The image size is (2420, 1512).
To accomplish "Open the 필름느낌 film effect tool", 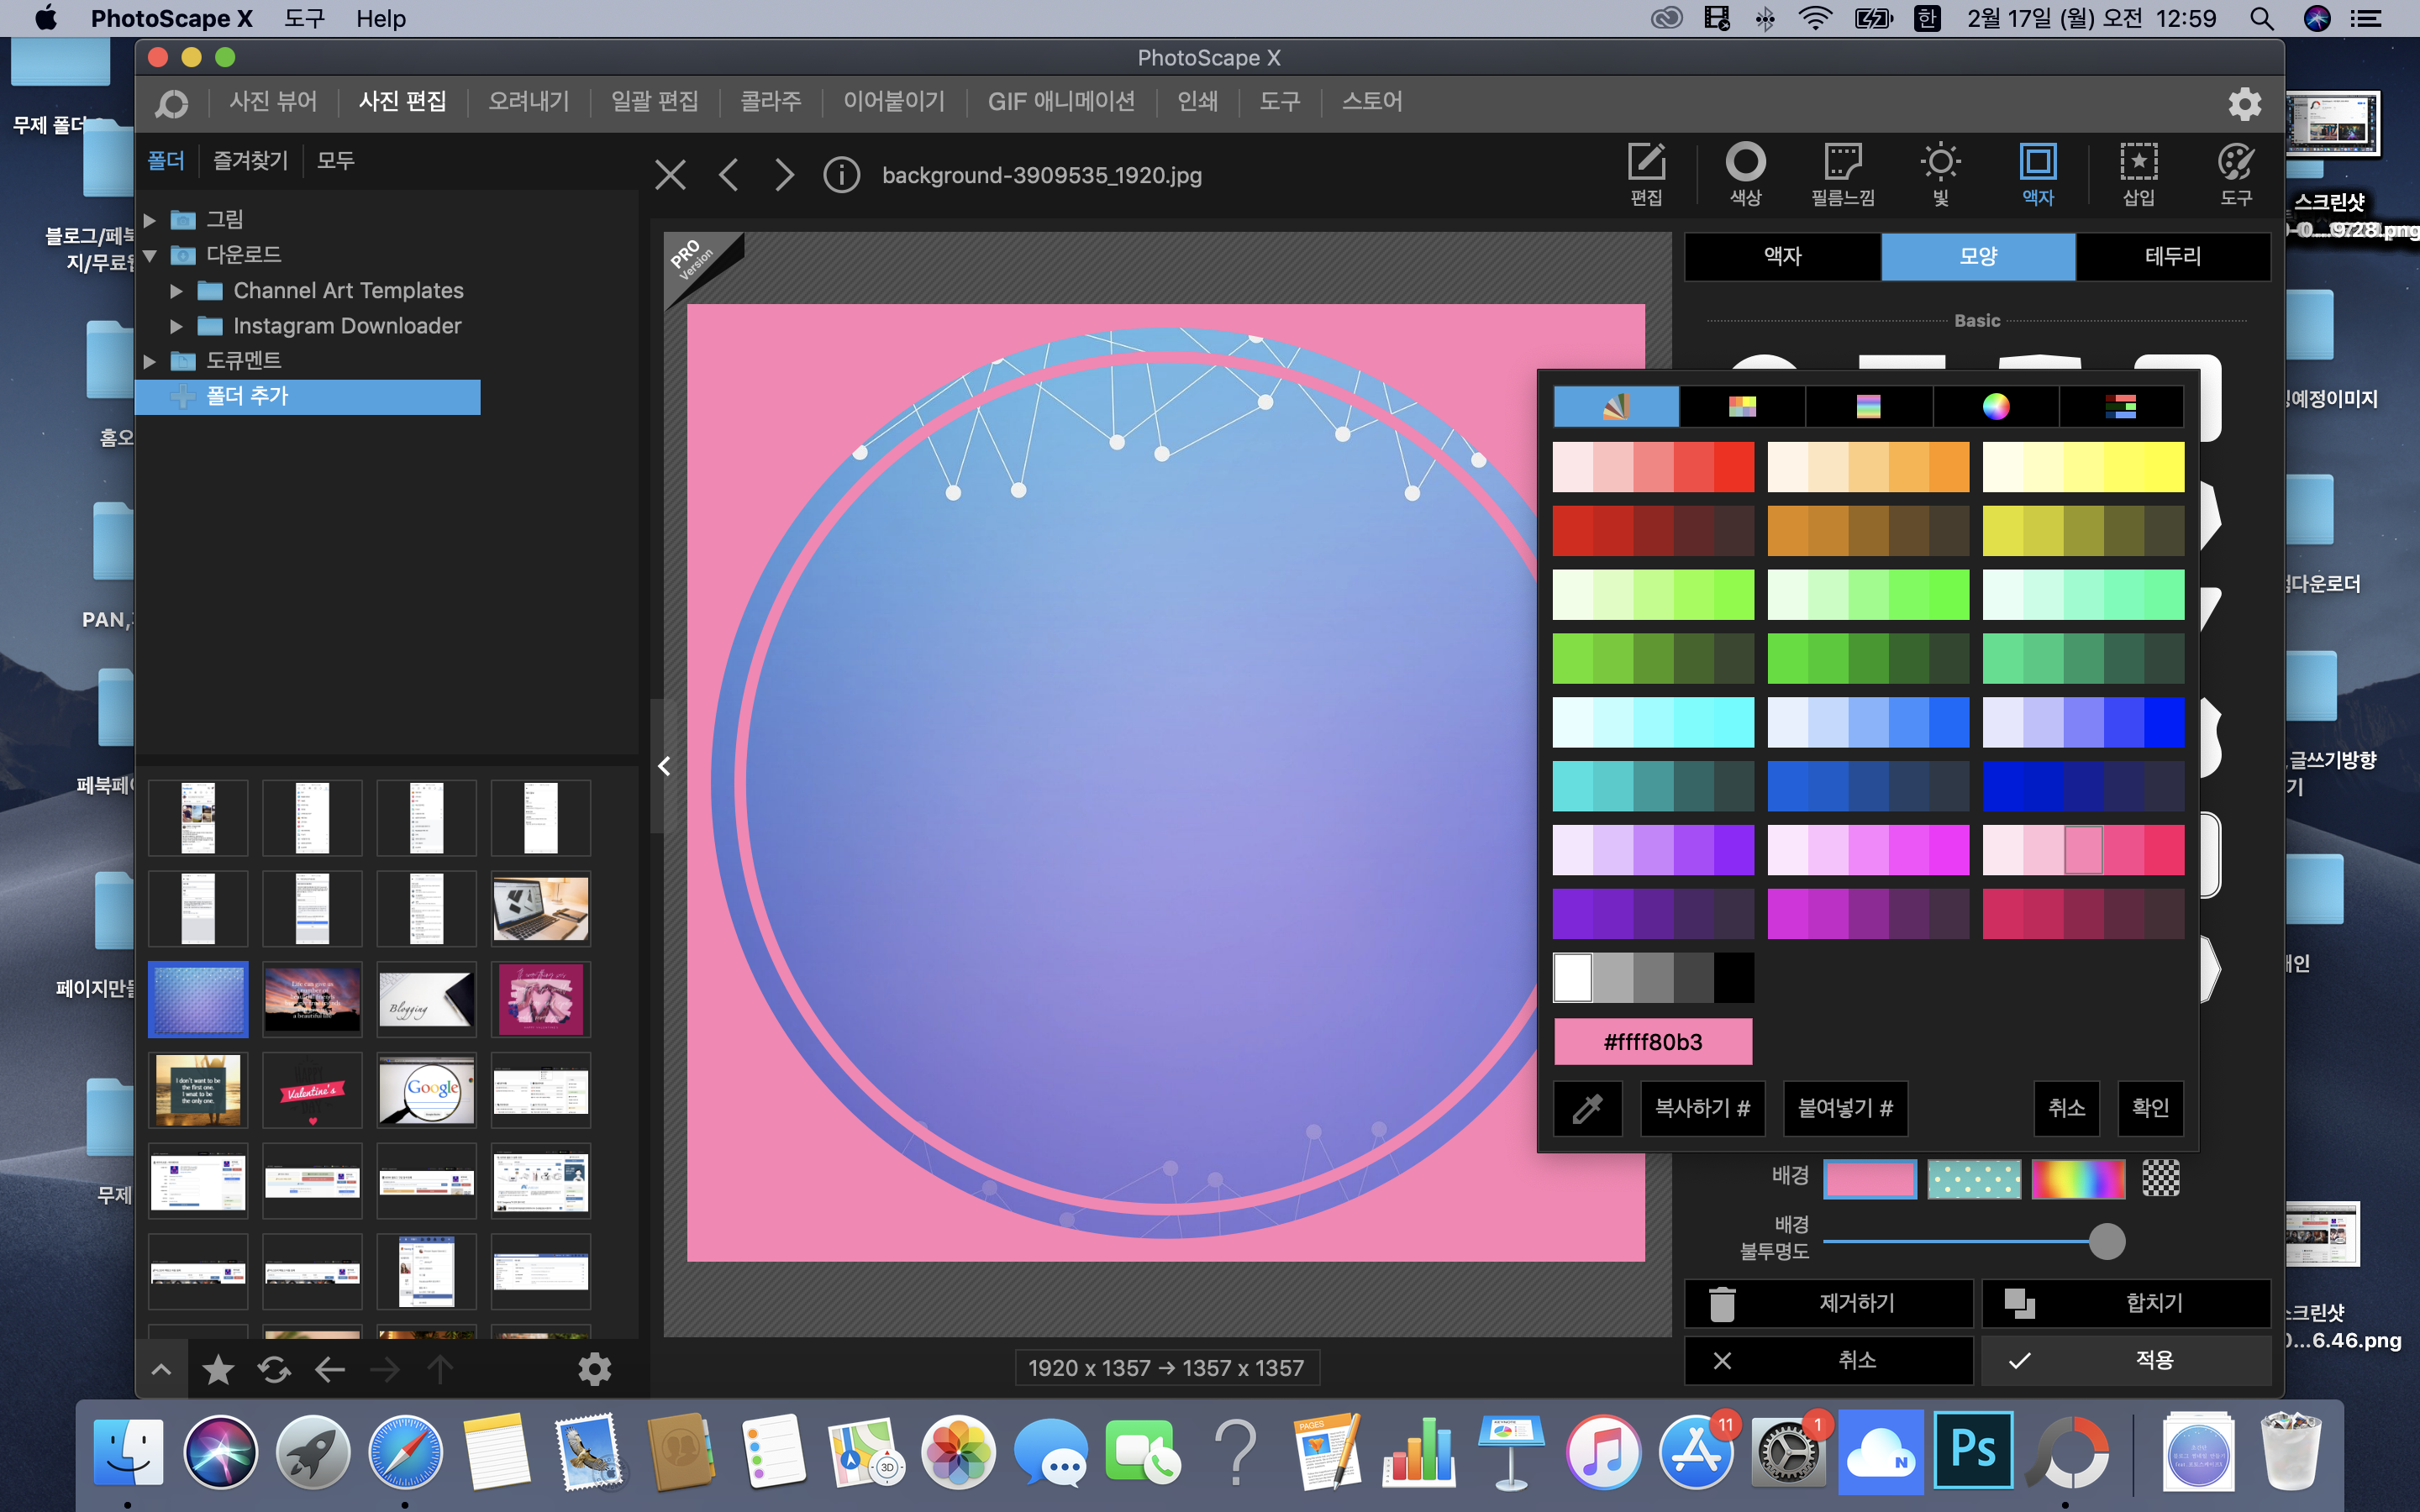I will (x=1842, y=173).
